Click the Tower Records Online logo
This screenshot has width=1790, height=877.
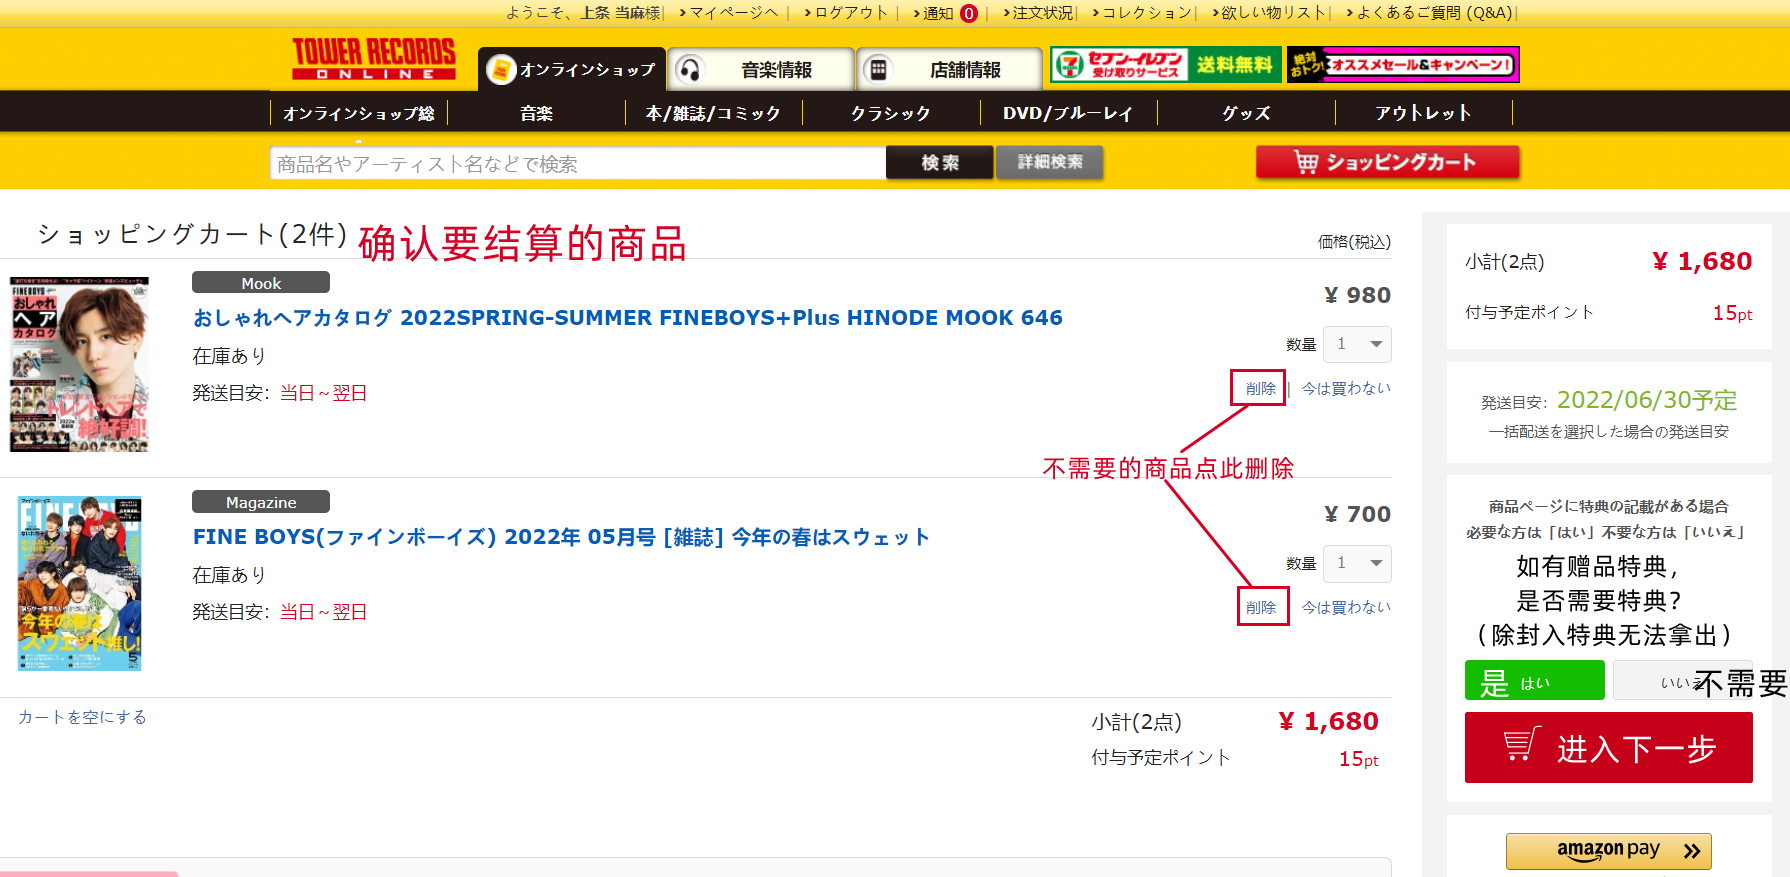point(374,59)
